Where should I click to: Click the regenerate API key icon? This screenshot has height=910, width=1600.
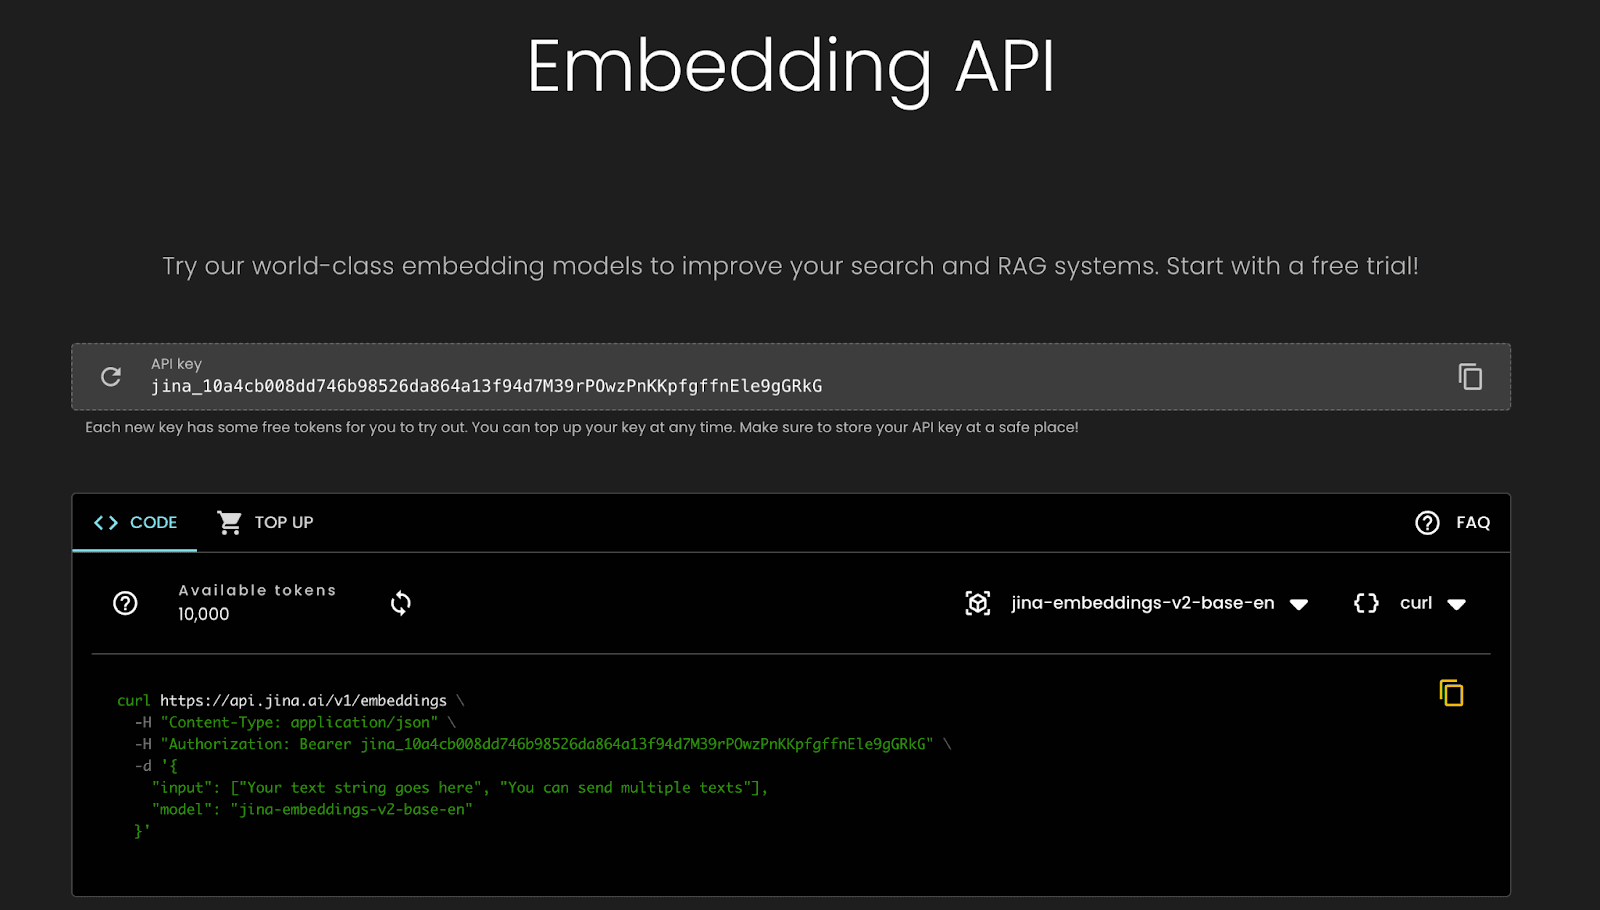click(x=111, y=377)
